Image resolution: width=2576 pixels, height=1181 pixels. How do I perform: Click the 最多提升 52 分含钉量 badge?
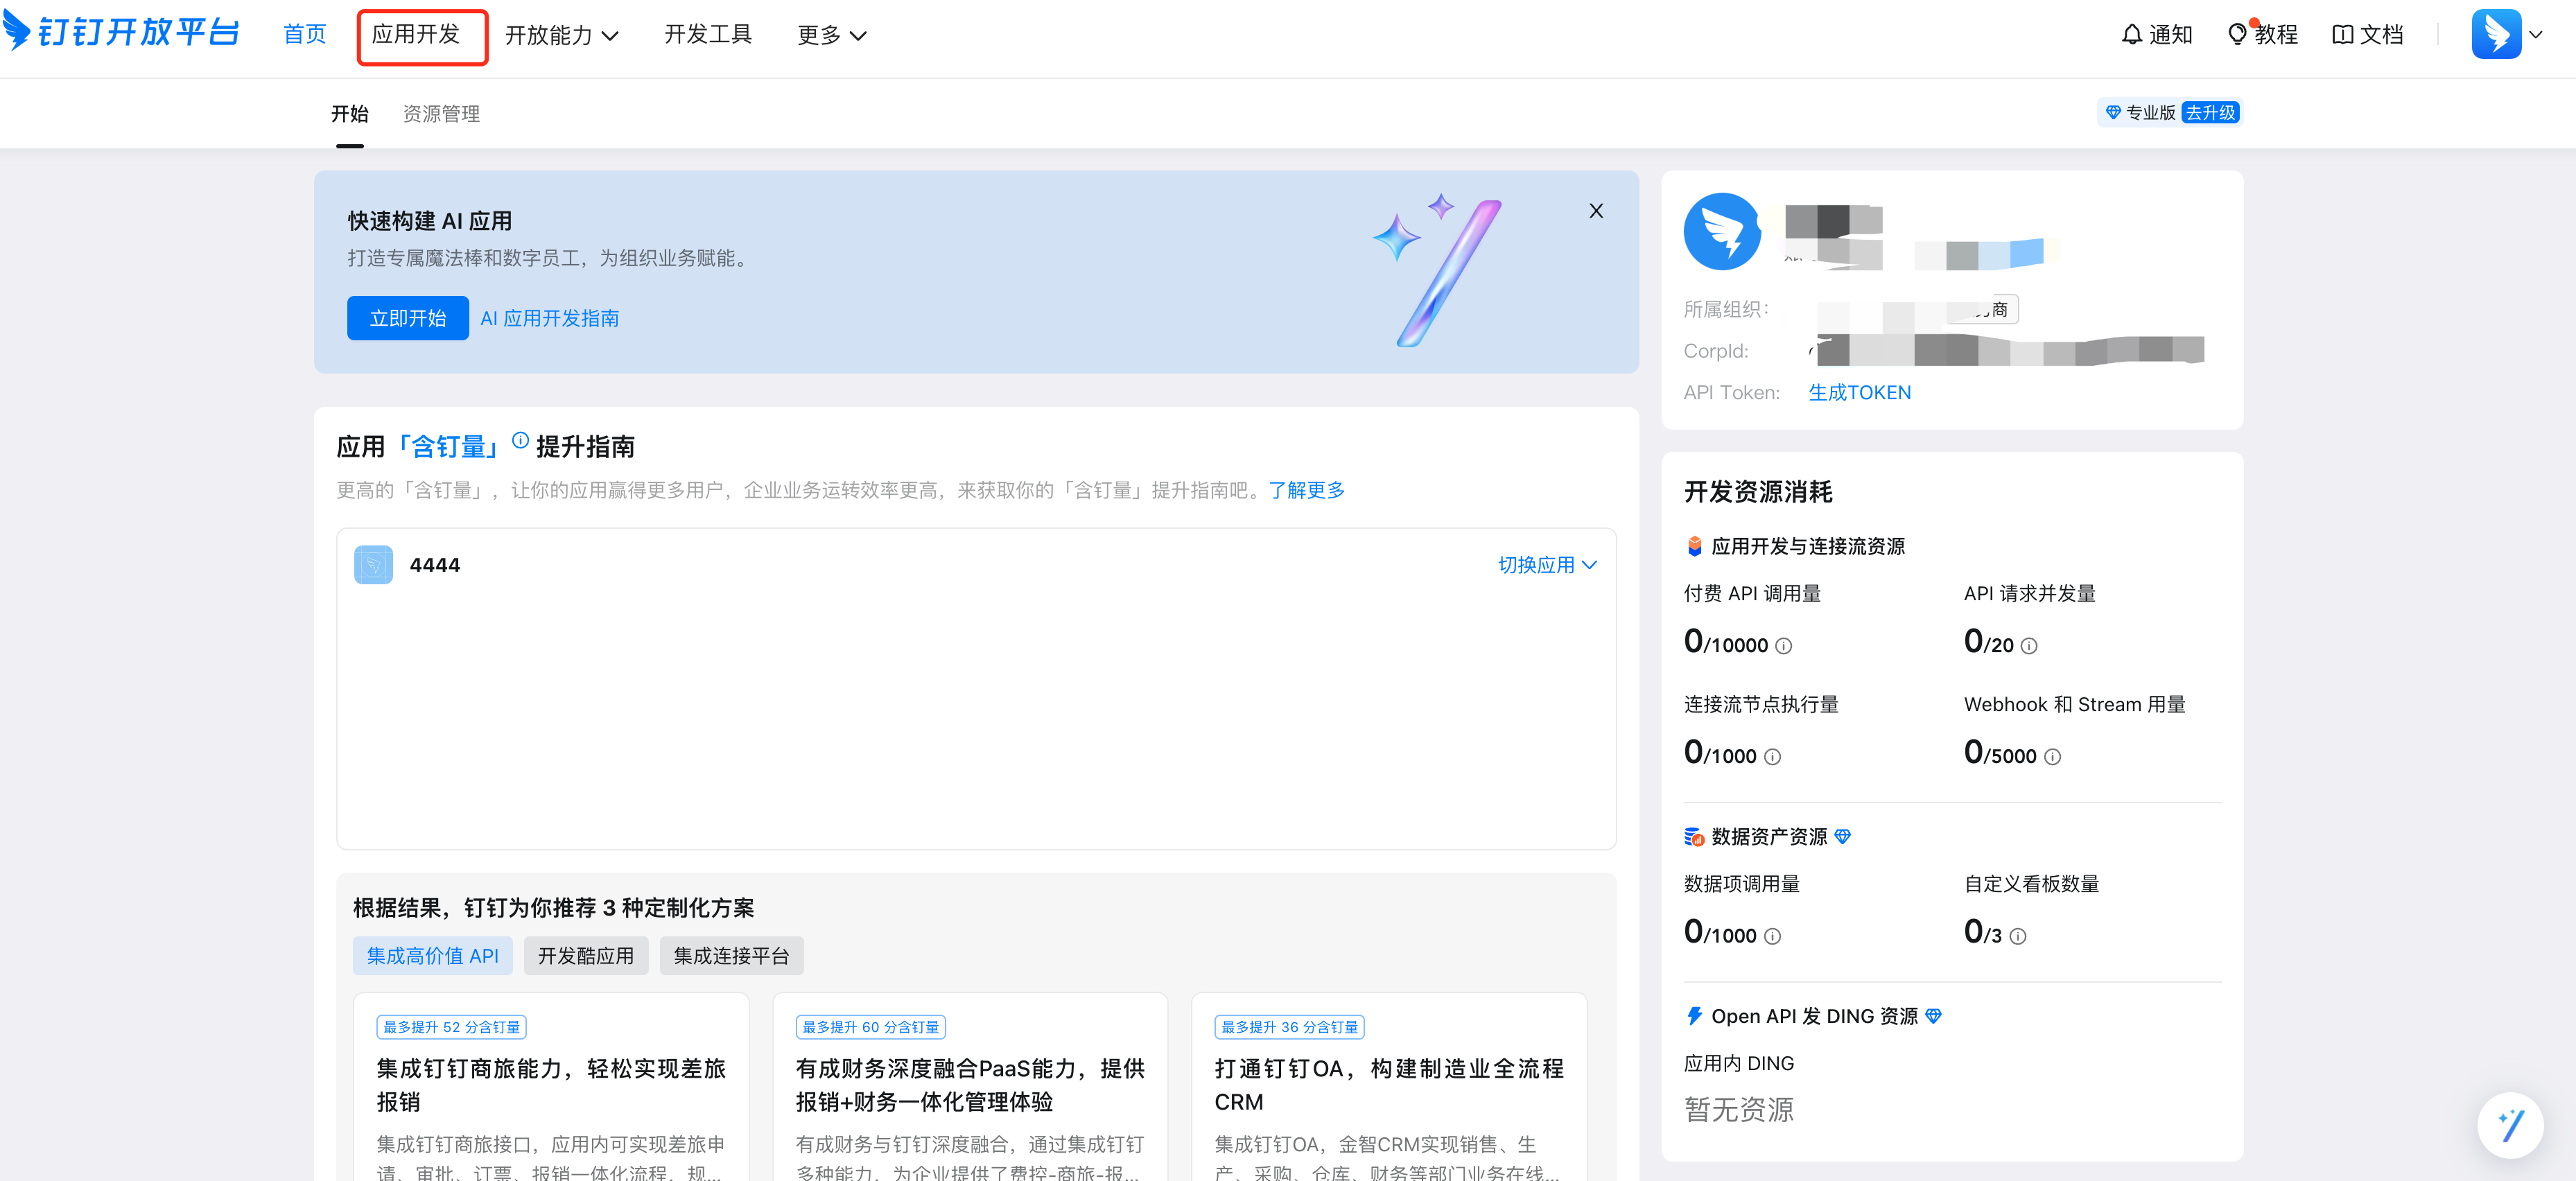tap(451, 1027)
